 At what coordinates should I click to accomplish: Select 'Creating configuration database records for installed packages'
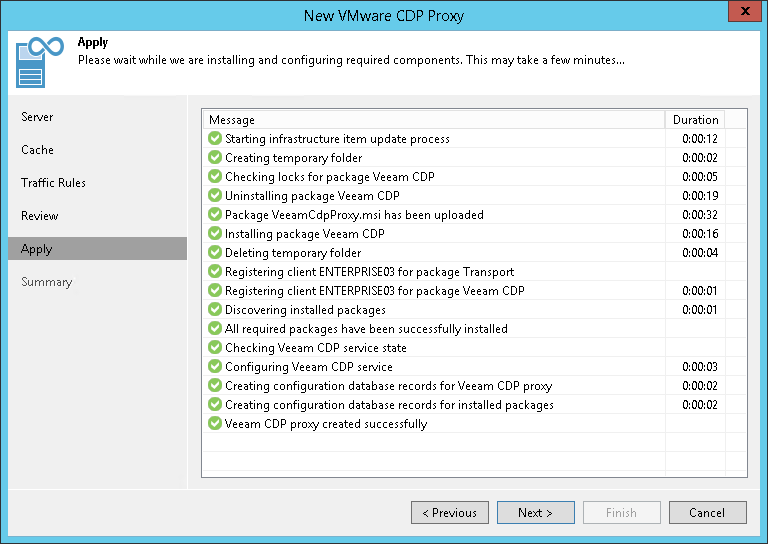pos(389,405)
